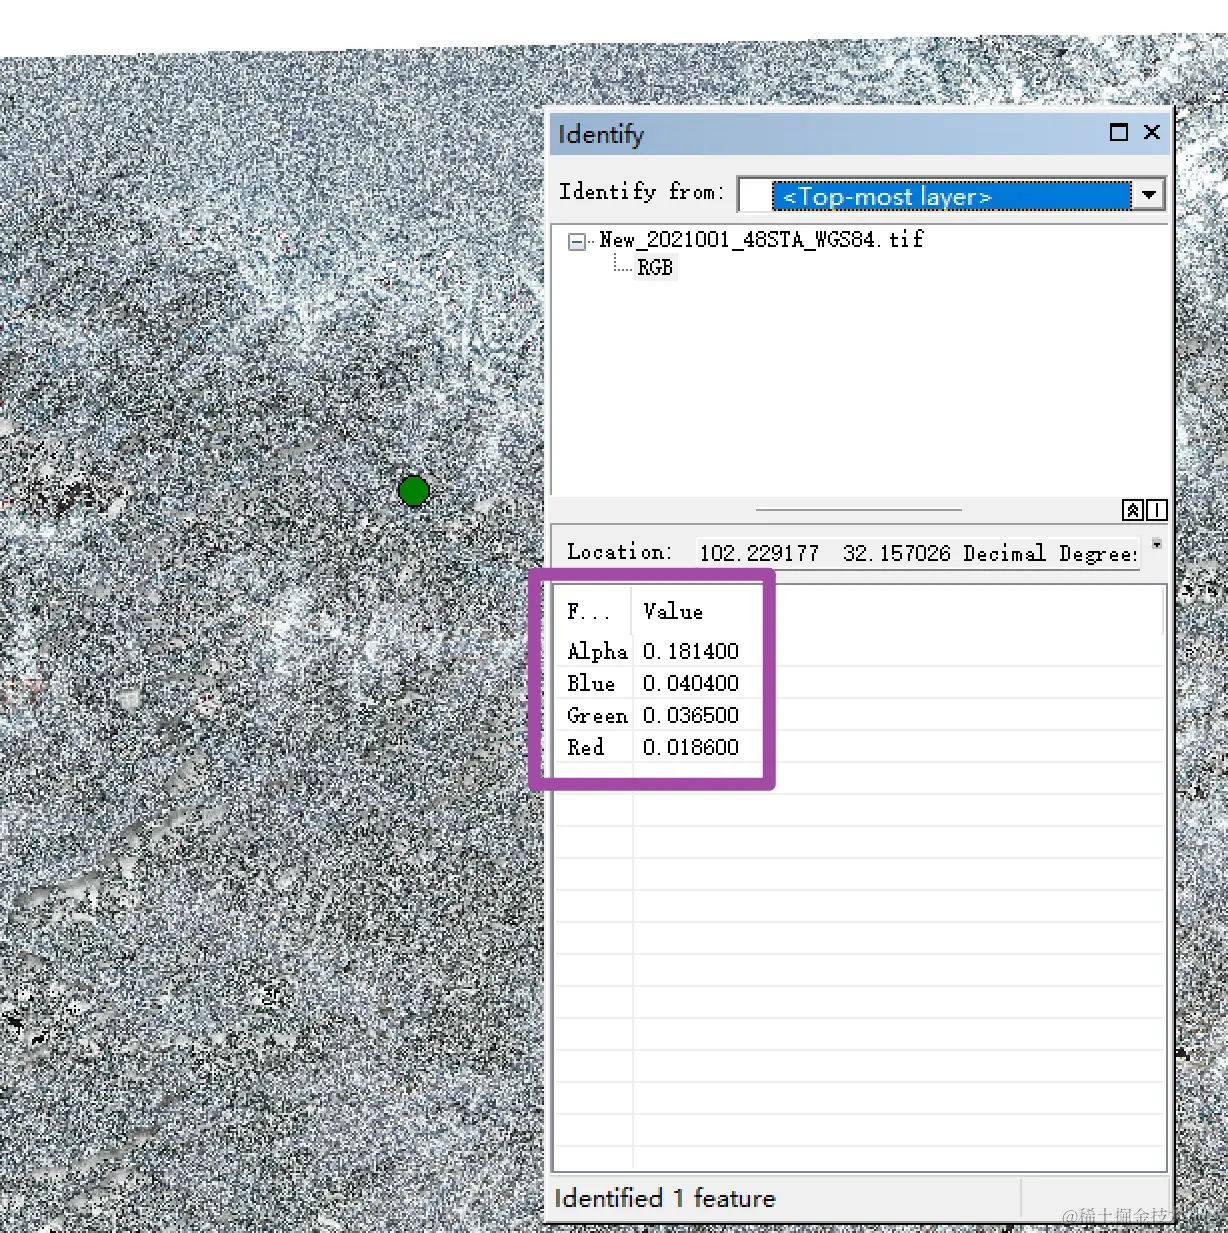Select the Blue field row
1228x1233 pixels.
pos(591,683)
